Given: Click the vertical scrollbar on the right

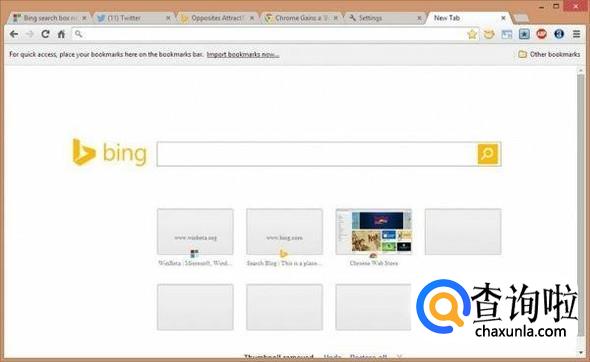Looking at the screenshot, I should point(581,211).
